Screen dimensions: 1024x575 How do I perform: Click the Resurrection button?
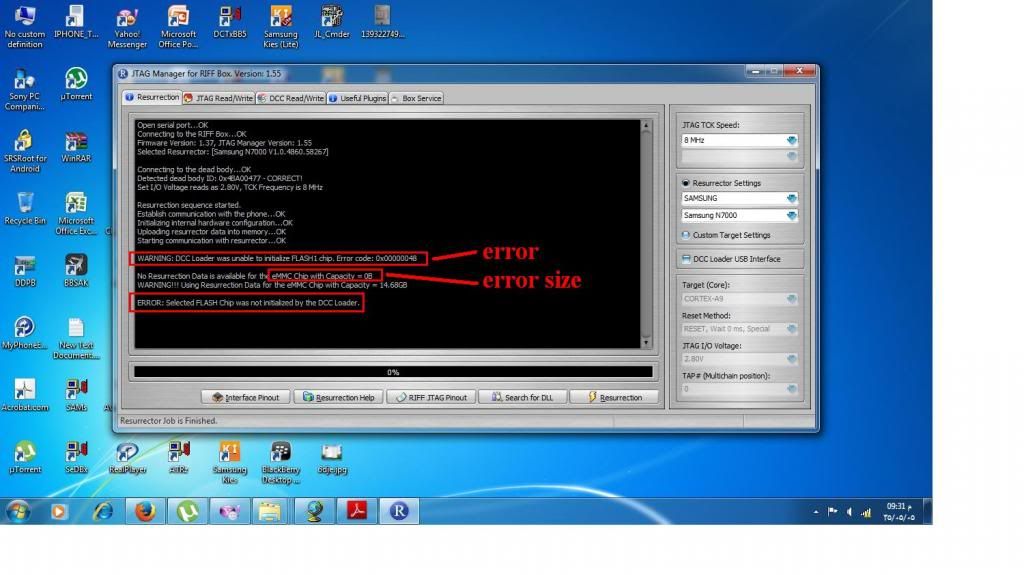pos(615,397)
